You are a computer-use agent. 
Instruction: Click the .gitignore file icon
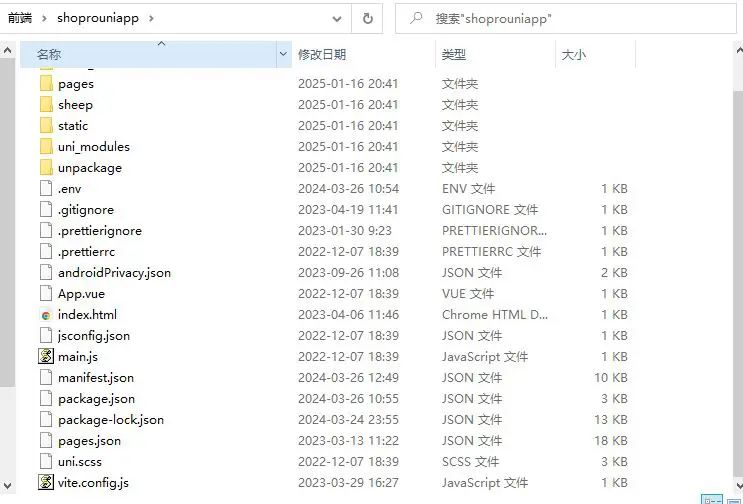(46, 209)
